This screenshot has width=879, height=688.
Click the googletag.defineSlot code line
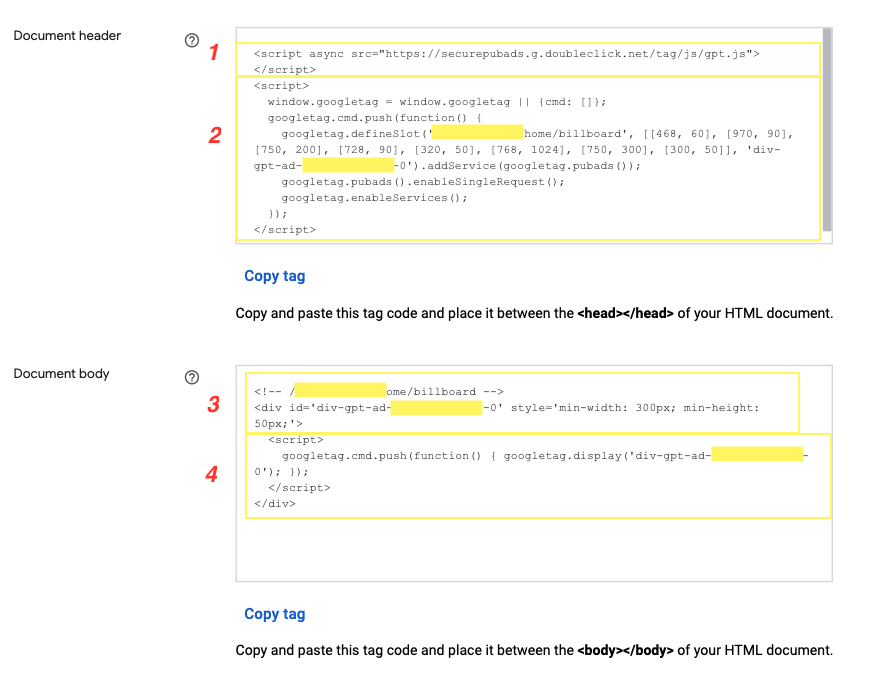537,134
